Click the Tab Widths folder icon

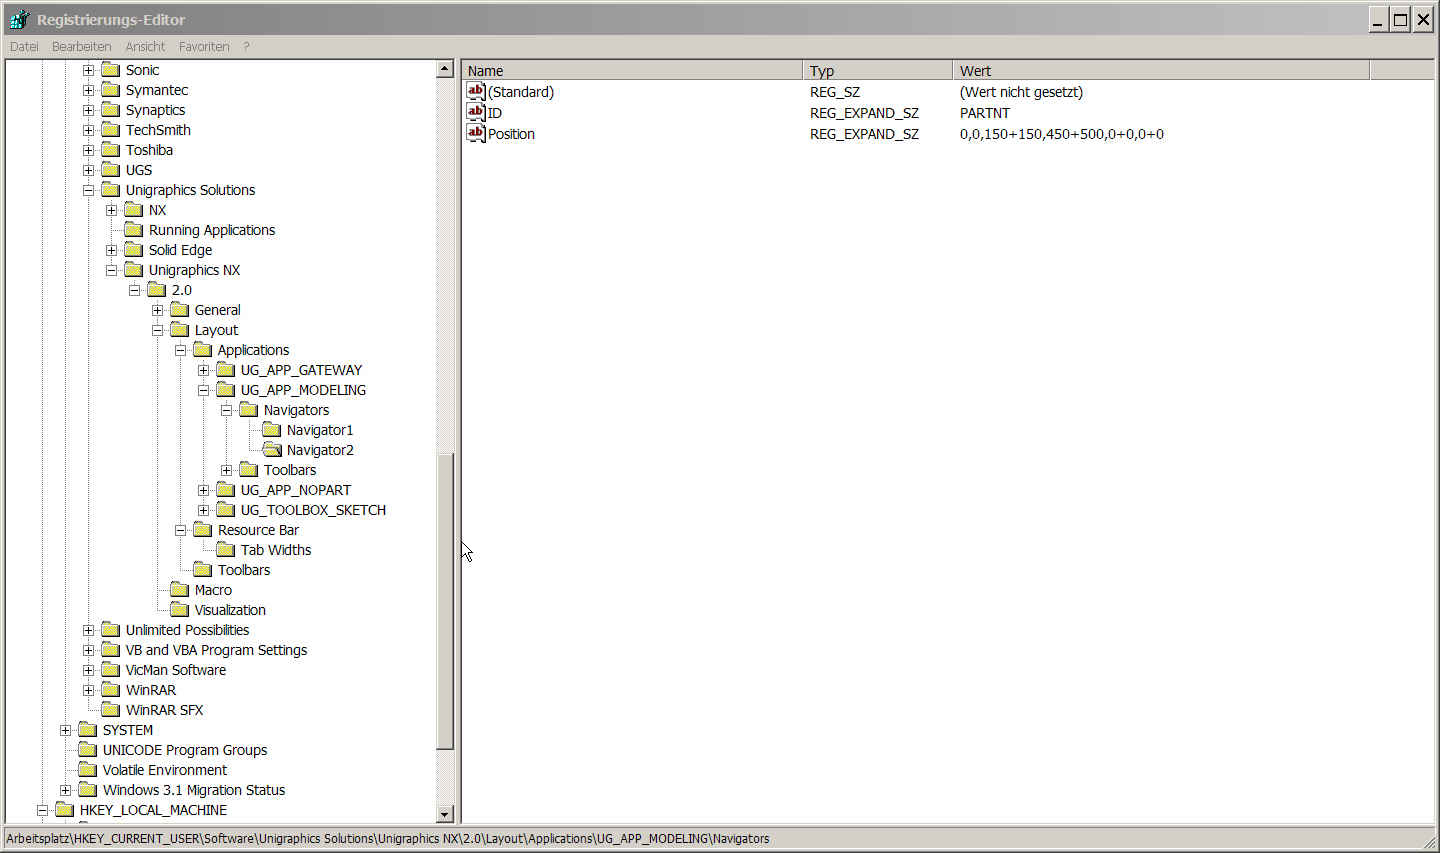click(x=226, y=550)
